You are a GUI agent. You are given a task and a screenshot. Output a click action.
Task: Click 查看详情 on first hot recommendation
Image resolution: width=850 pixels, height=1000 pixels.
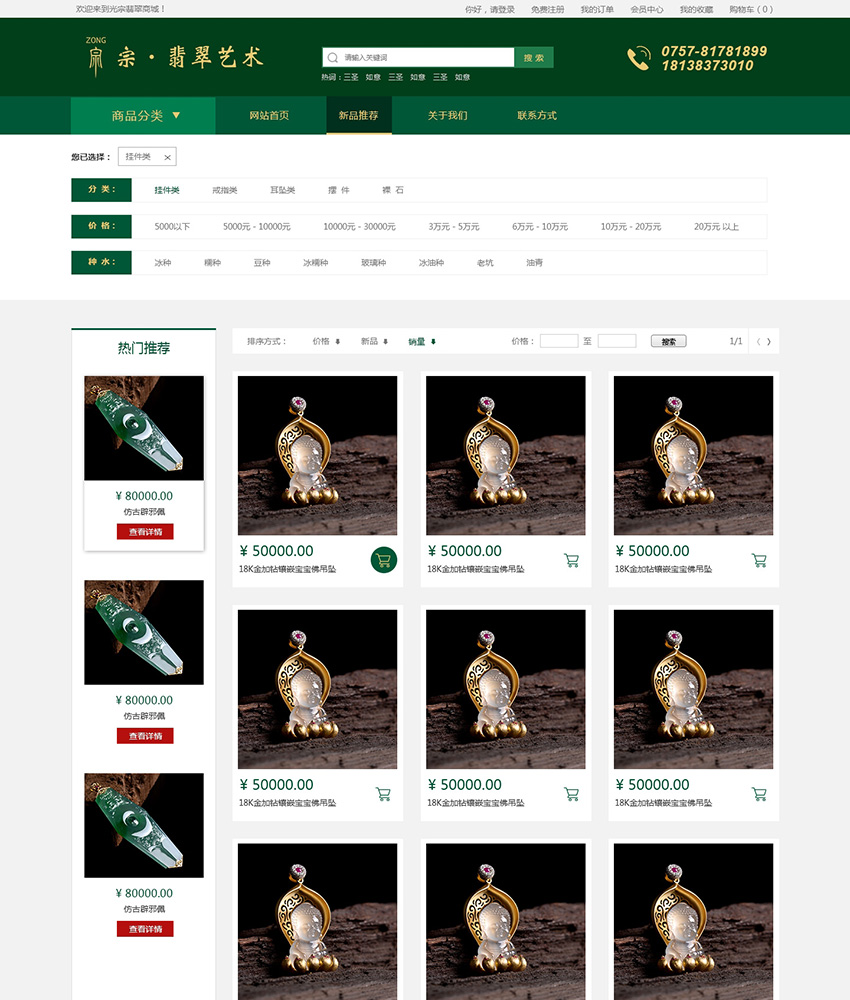(x=145, y=532)
